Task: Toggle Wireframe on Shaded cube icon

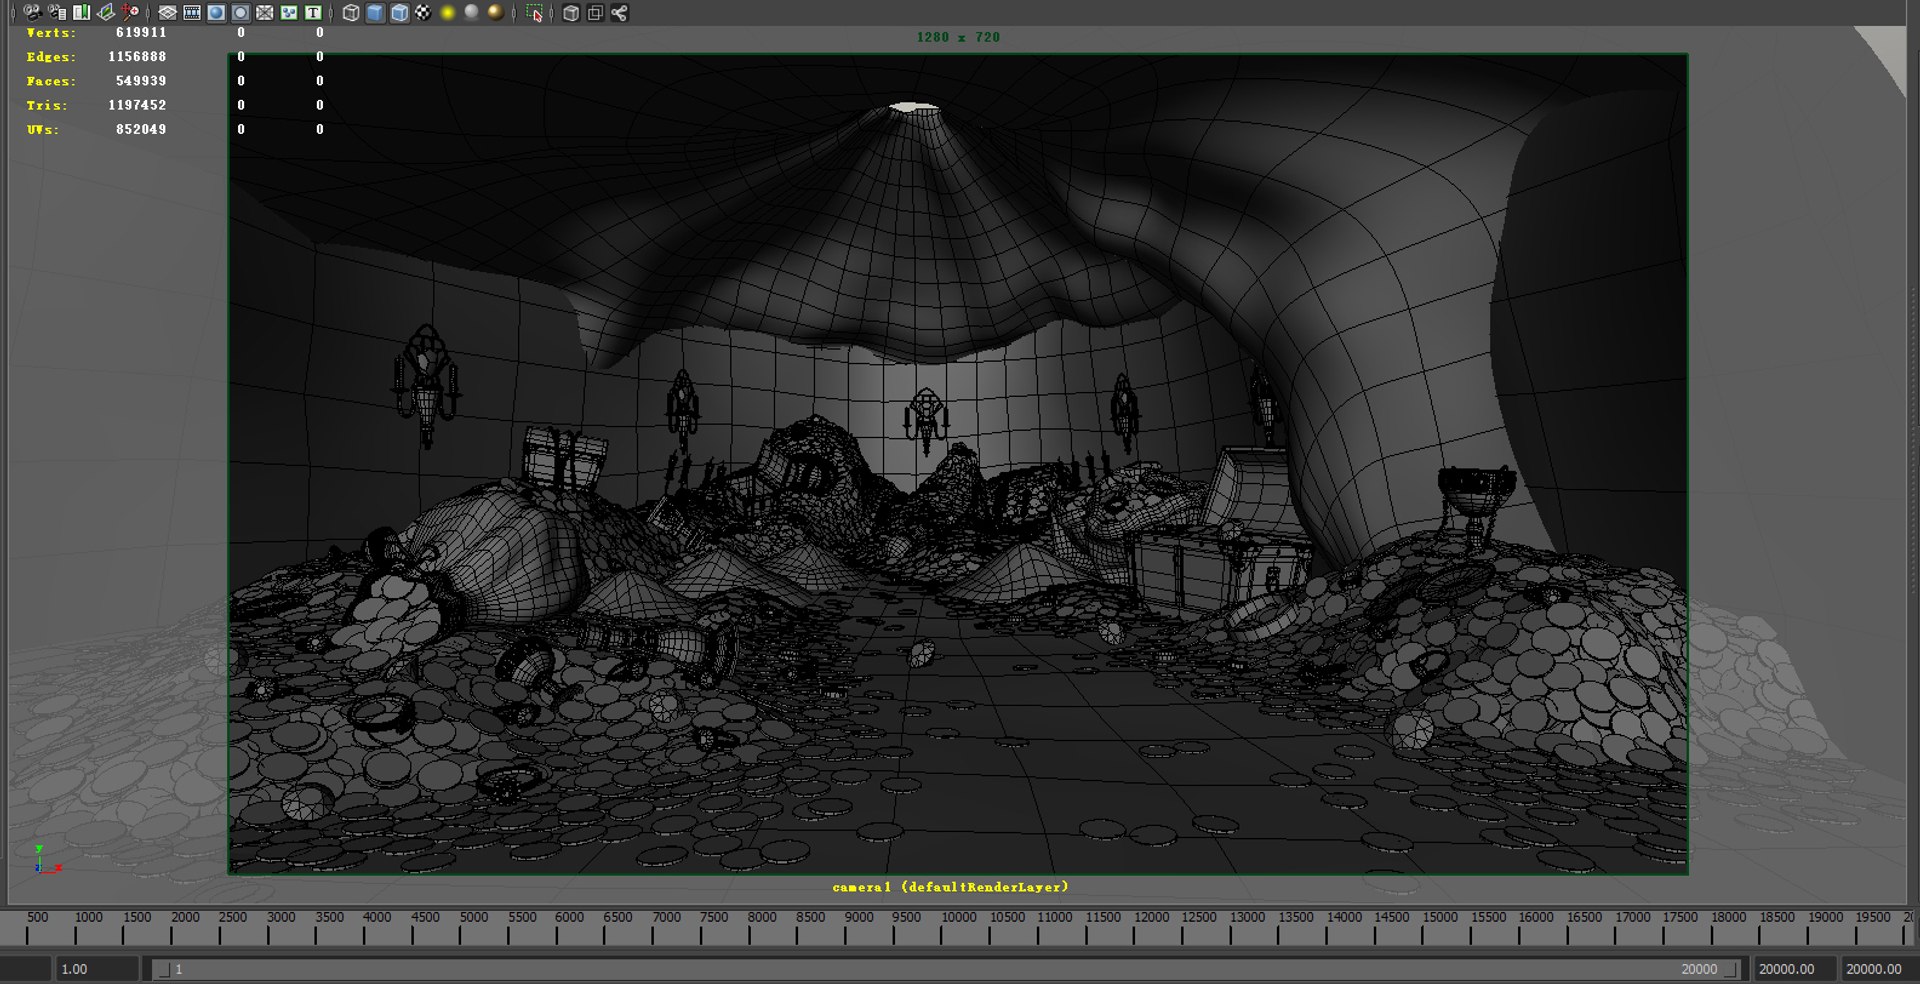Action: tap(399, 12)
